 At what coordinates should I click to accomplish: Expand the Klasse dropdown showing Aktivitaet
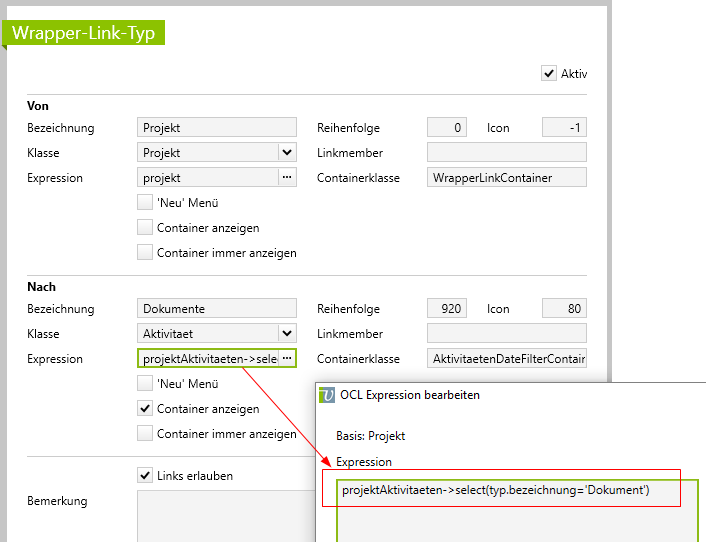[287, 334]
